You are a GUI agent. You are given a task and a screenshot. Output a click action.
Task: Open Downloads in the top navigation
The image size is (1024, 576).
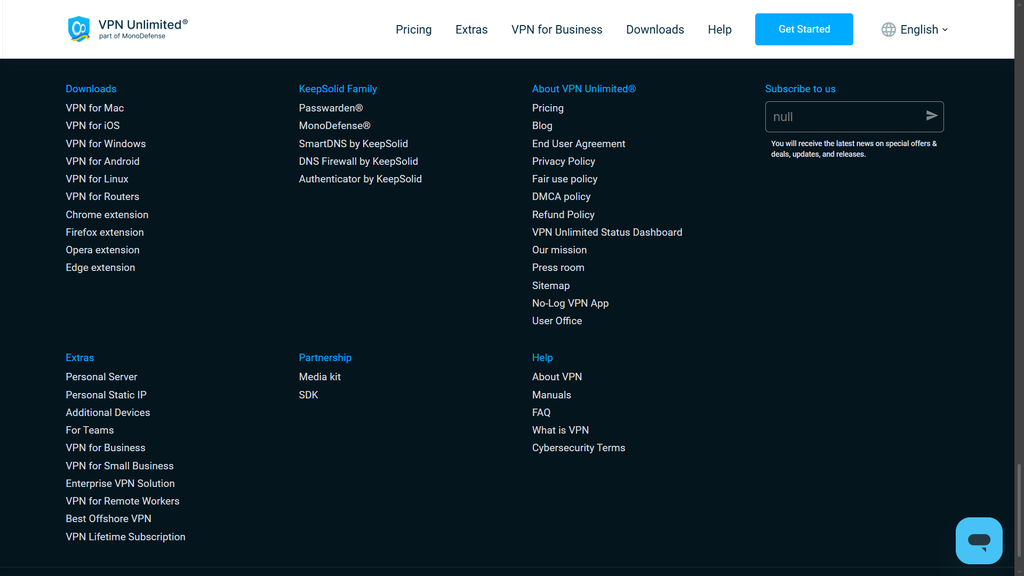655,29
